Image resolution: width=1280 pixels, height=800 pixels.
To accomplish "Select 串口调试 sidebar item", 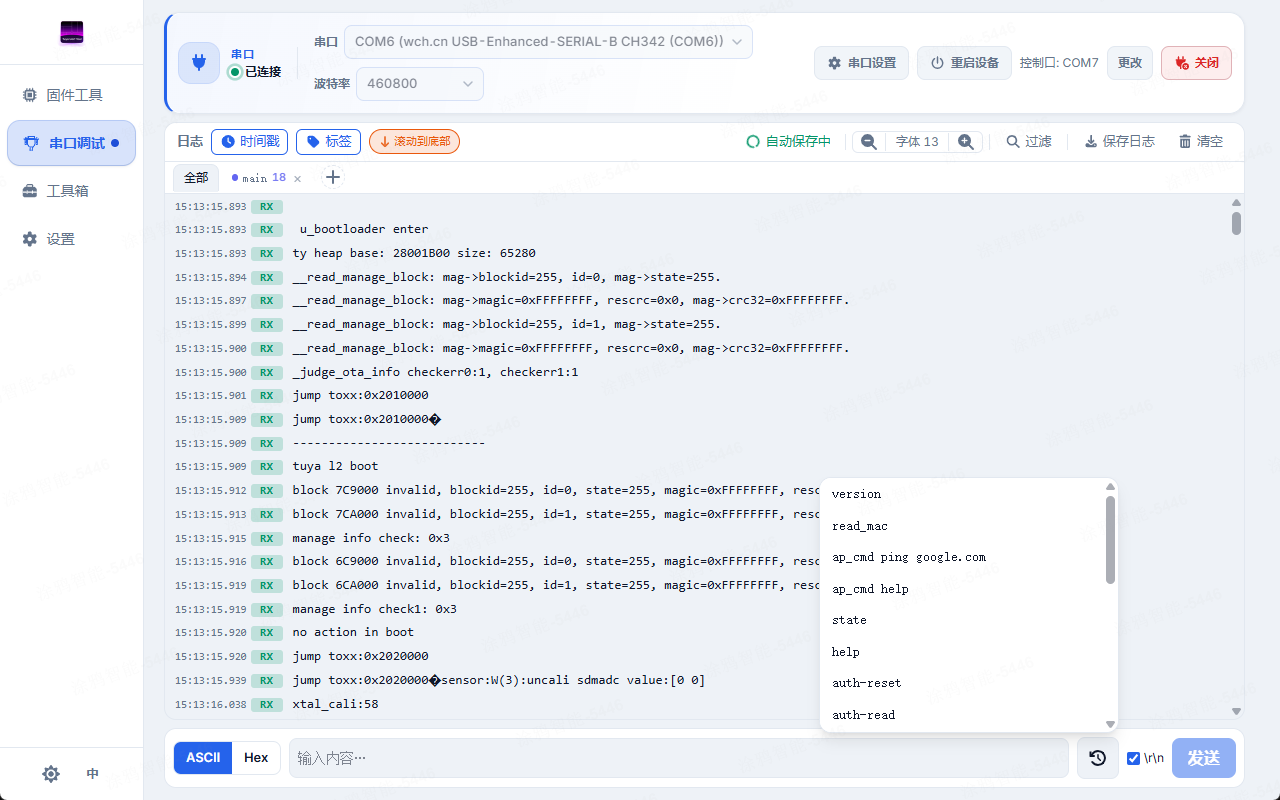I will point(71,143).
